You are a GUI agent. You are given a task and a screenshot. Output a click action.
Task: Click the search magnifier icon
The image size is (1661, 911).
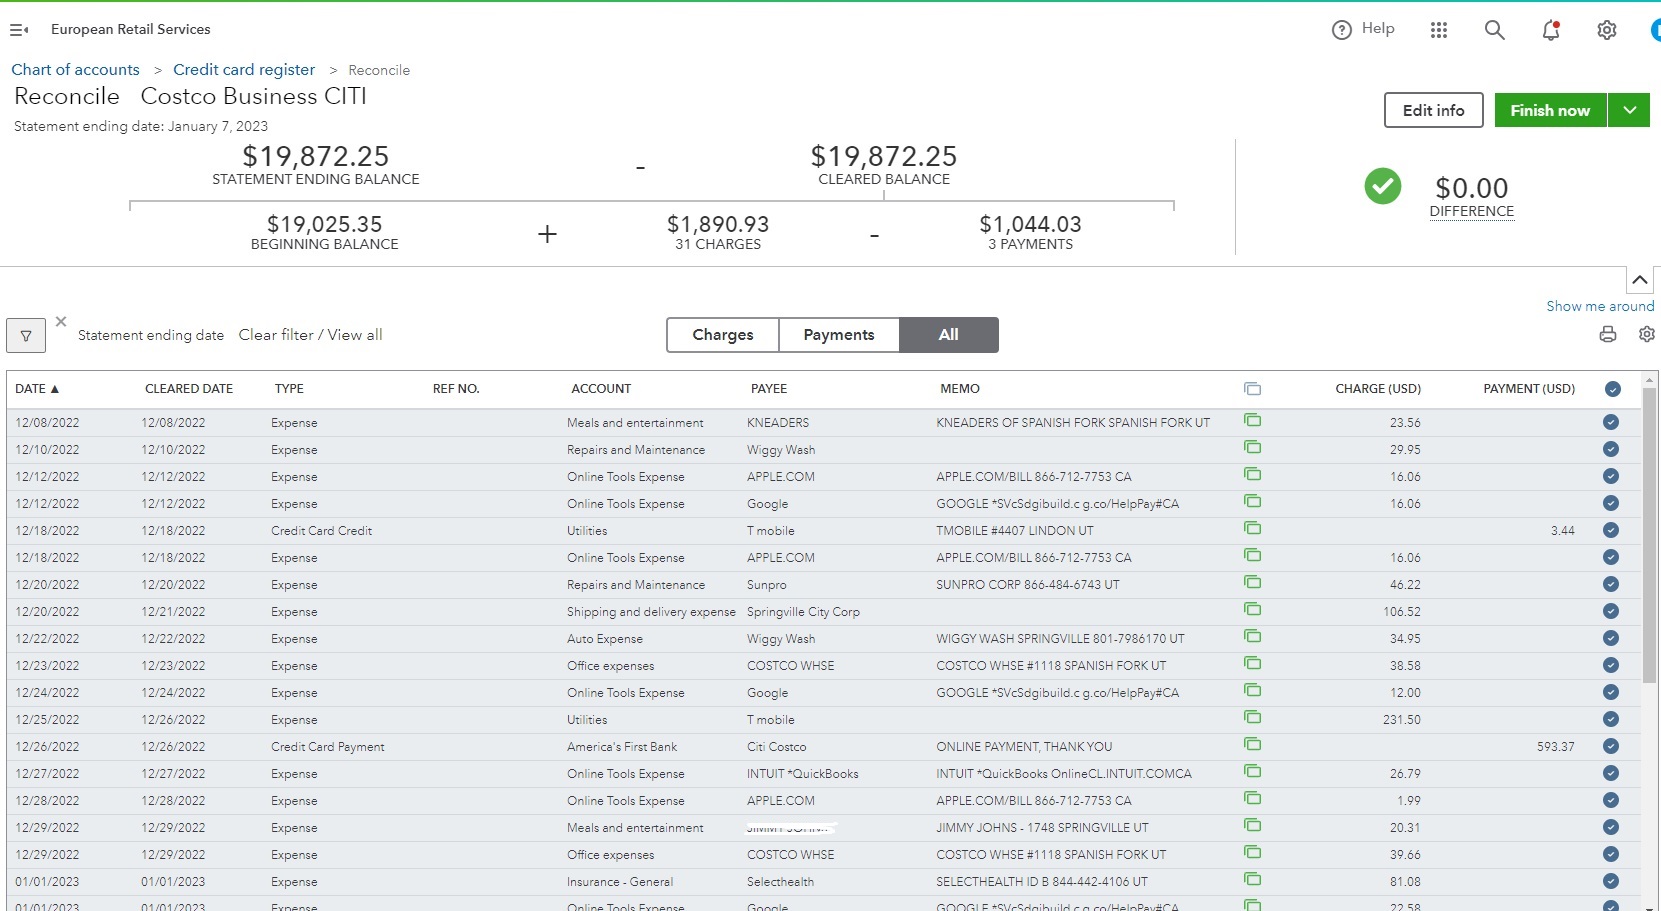(1494, 30)
